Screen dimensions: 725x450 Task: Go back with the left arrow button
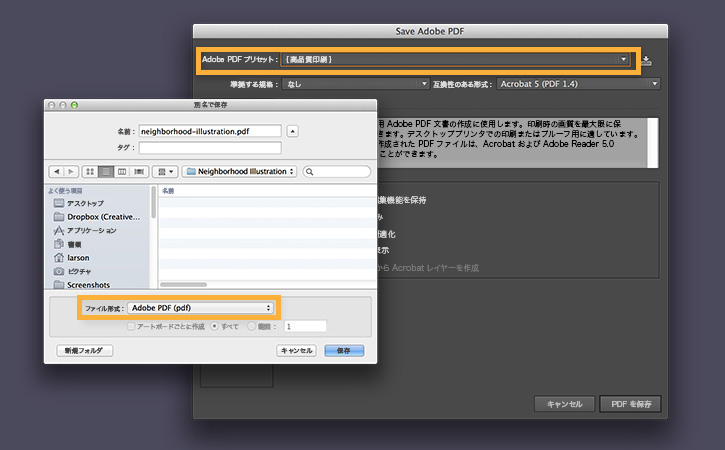pyautogui.click(x=56, y=172)
